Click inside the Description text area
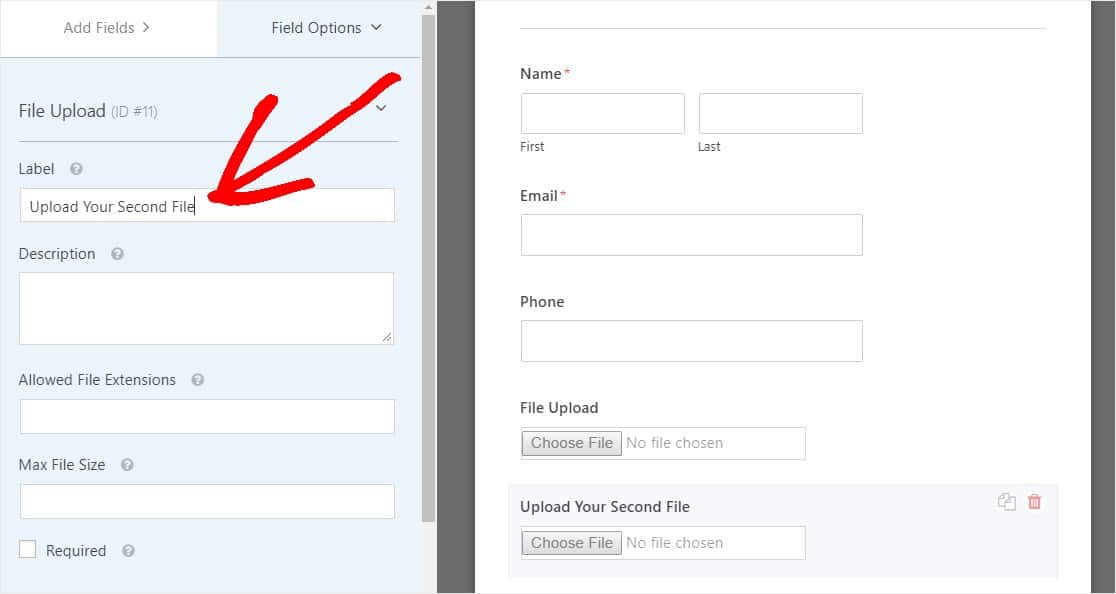This screenshot has width=1116, height=594. click(206, 309)
